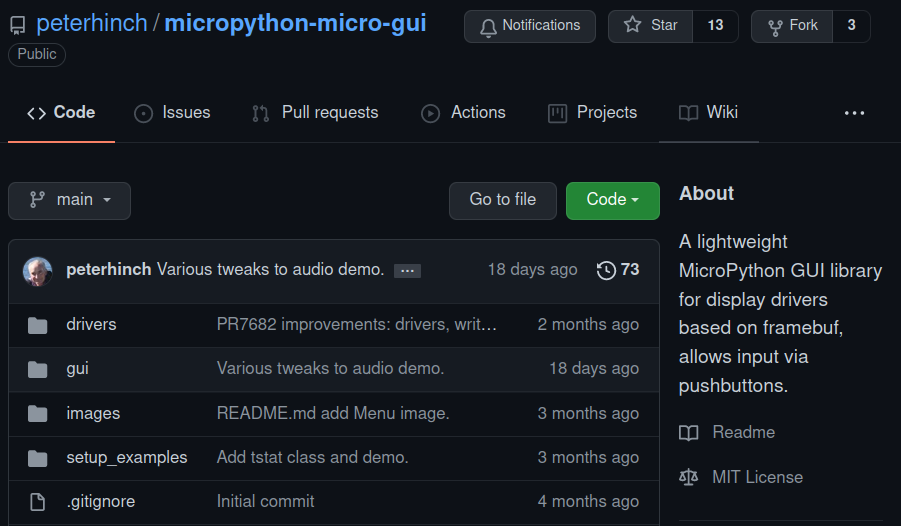Click '3 months ago' in images row

click(588, 413)
